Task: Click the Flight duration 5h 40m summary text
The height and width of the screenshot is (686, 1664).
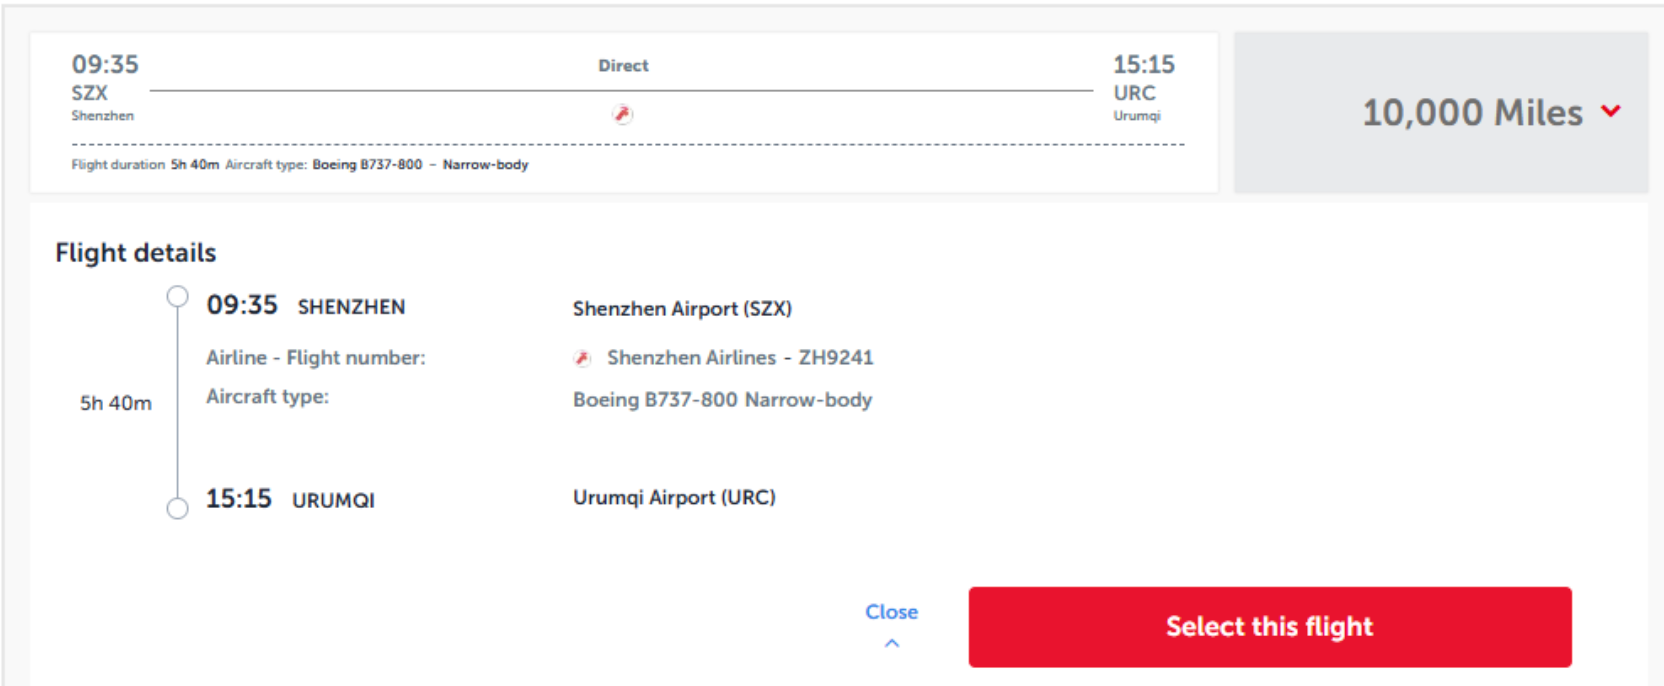Action: click(x=145, y=165)
